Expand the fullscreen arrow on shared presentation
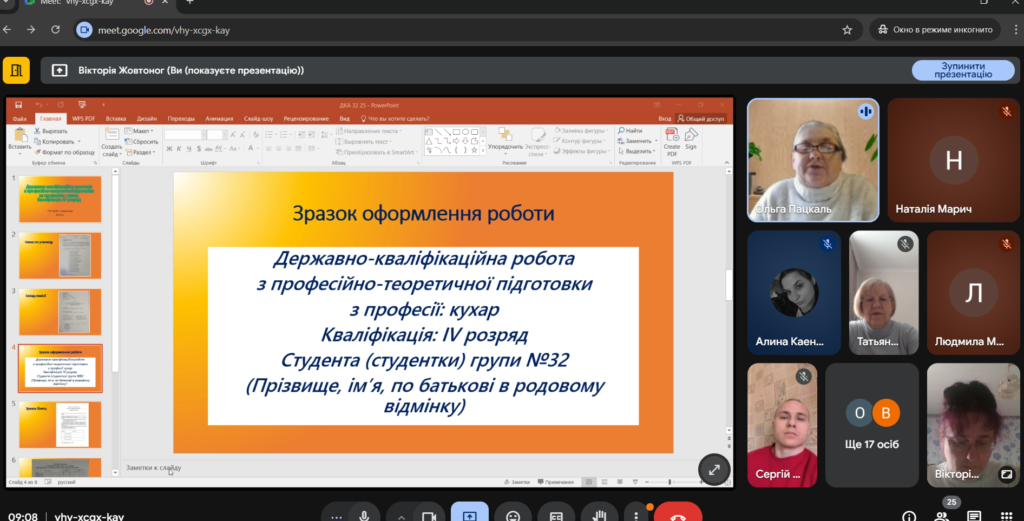 (714, 468)
